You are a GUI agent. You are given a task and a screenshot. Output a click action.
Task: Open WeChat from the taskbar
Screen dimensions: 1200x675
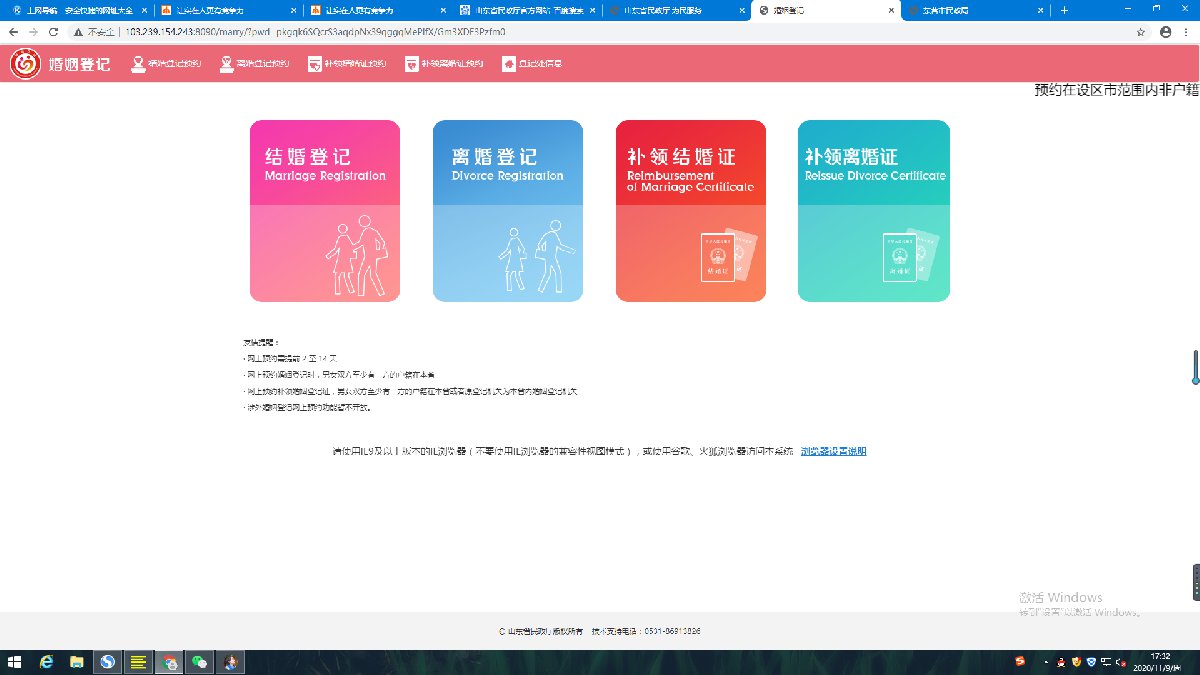tap(201, 662)
